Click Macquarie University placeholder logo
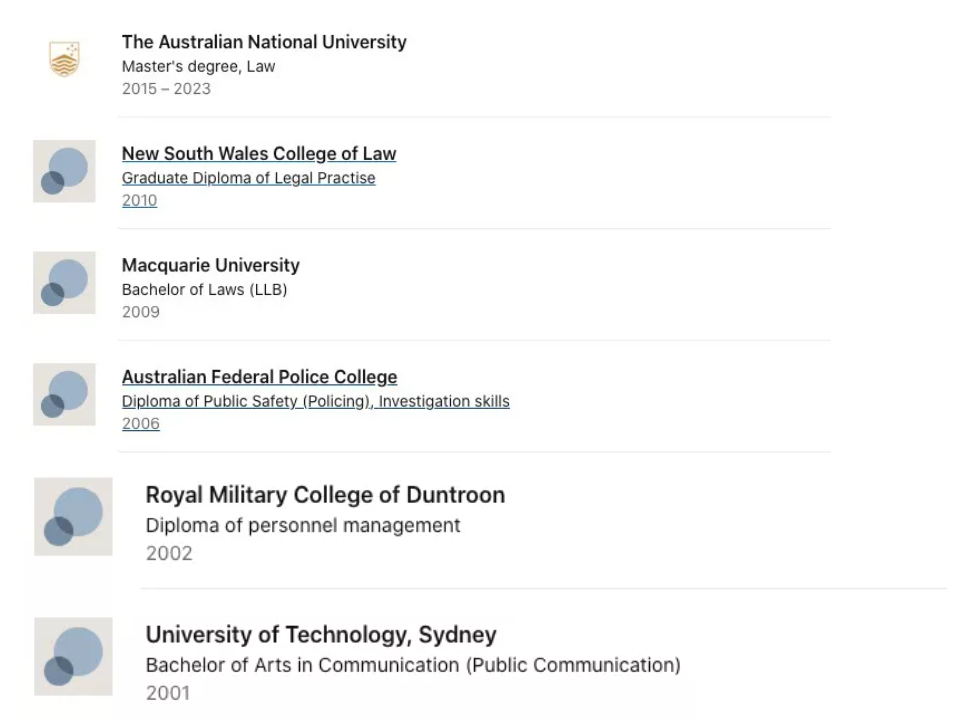Image resolution: width=956 pixels, height=719 pixels. pos(64,282)
